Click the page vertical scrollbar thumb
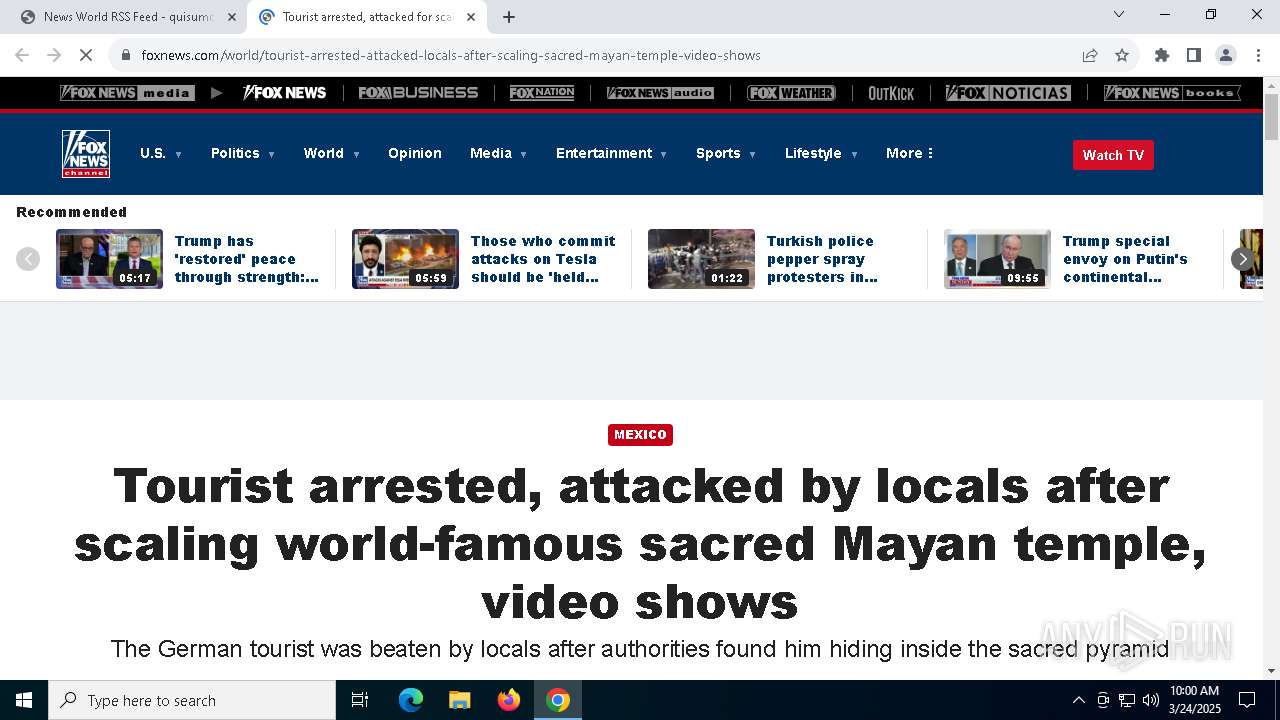 (x=1271, y=118)
